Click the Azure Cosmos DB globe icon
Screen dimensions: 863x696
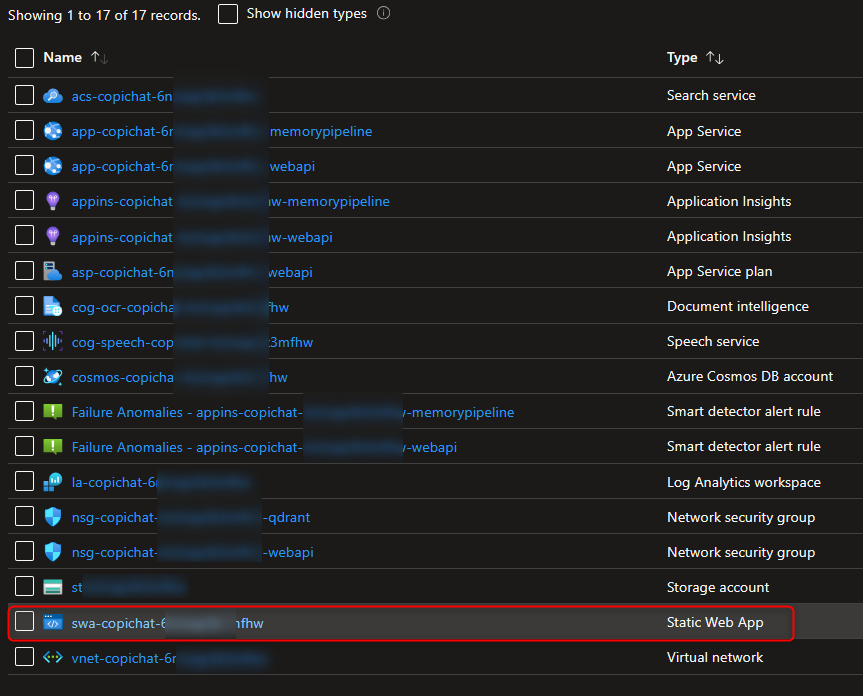pyautogui.click(x=53, y=376)
